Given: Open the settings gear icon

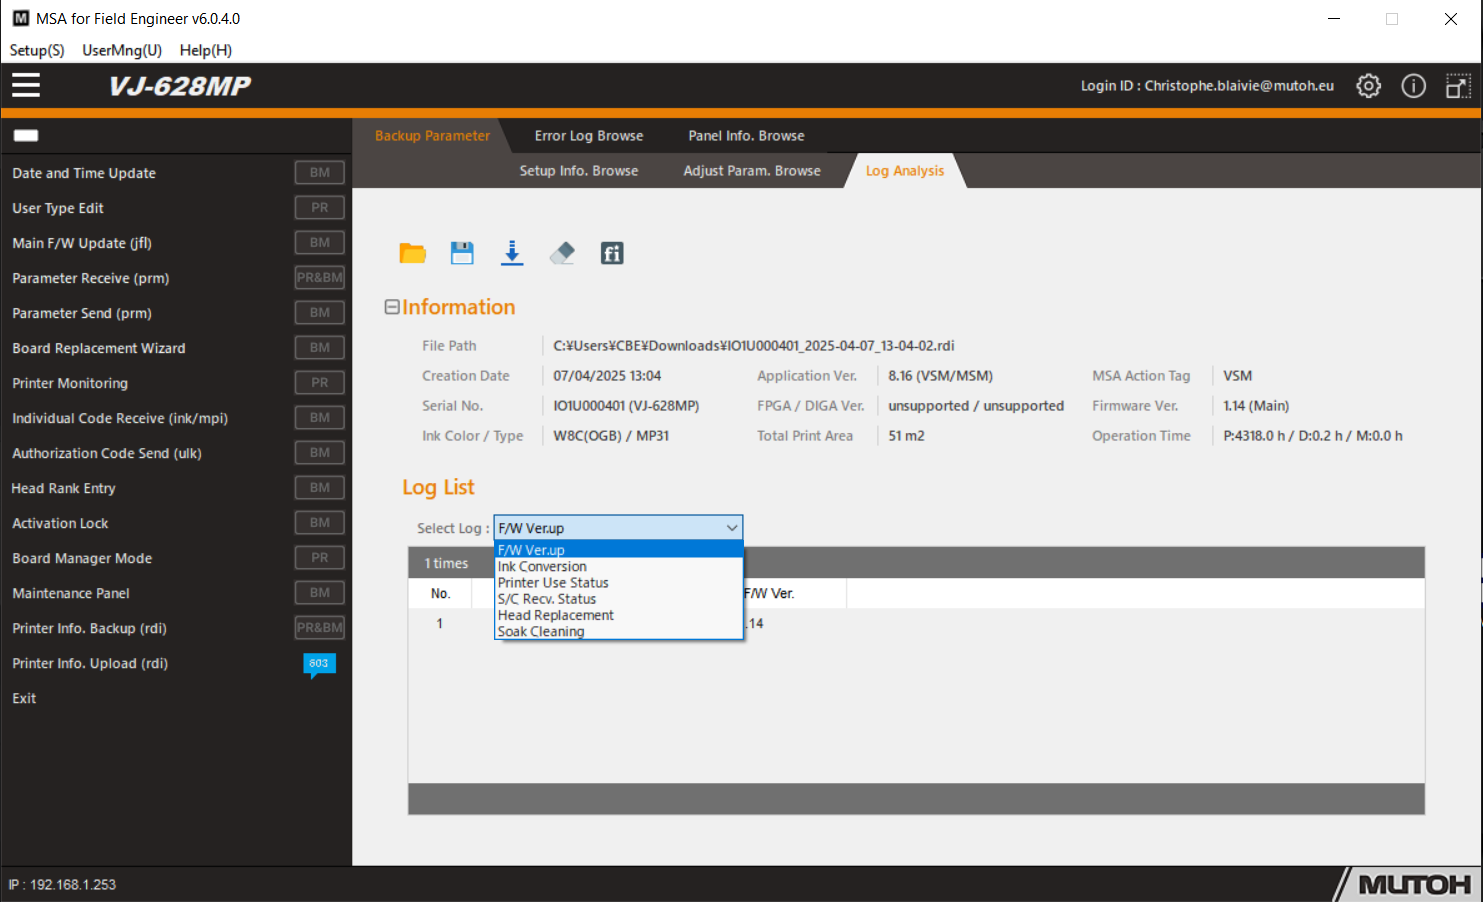Looking at the screenshot, I should (x=1368, y=86).
